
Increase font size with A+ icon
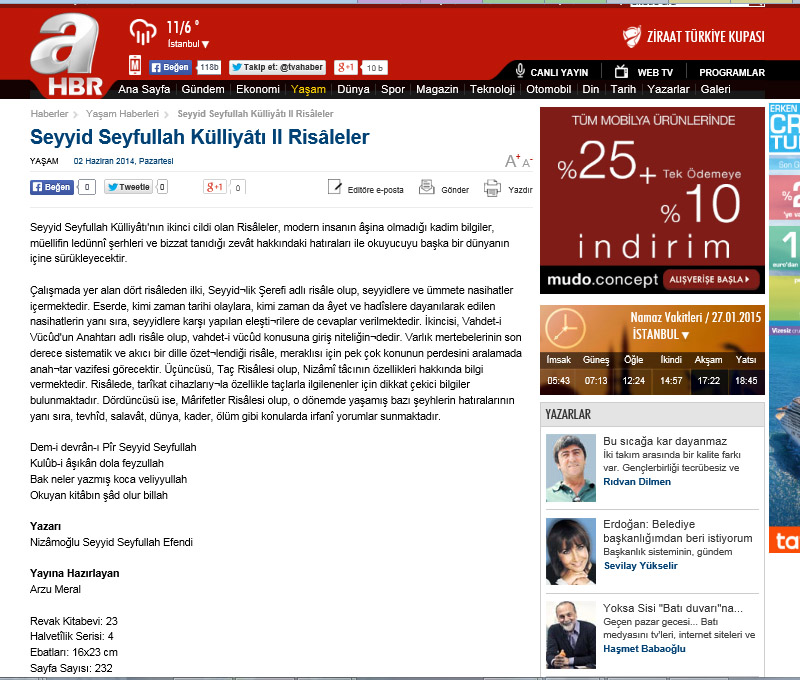[x=512, y=161]
